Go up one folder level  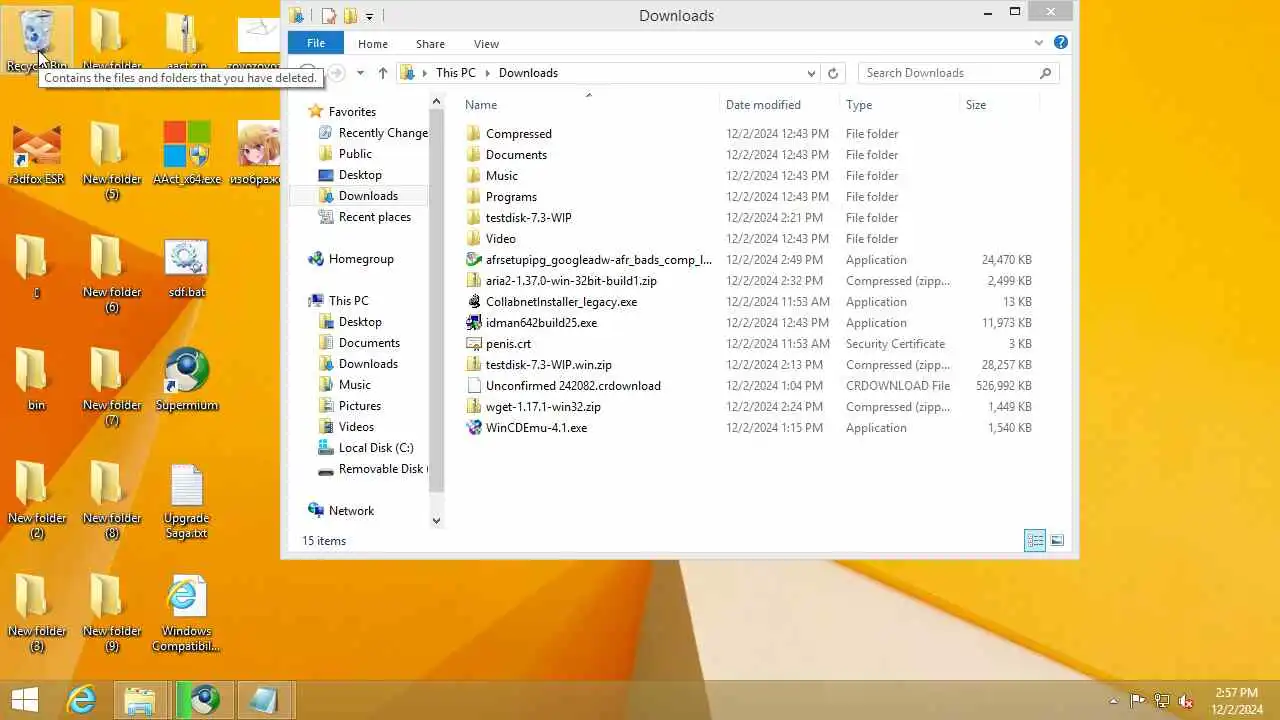383,73
